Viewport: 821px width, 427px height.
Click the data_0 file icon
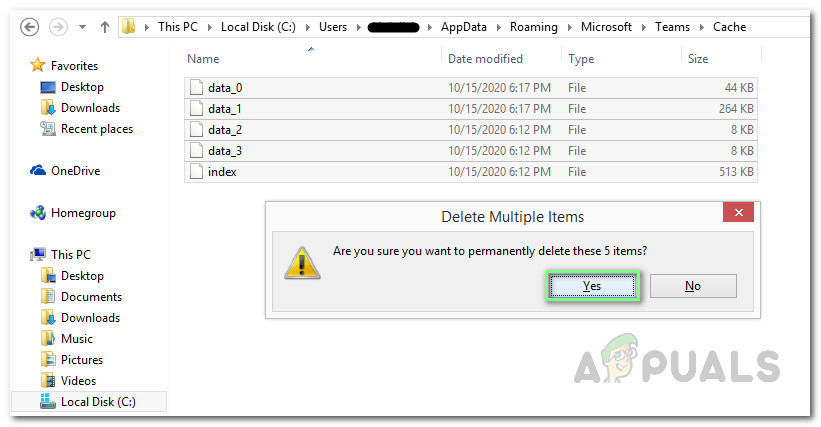[x=196, y=88]
